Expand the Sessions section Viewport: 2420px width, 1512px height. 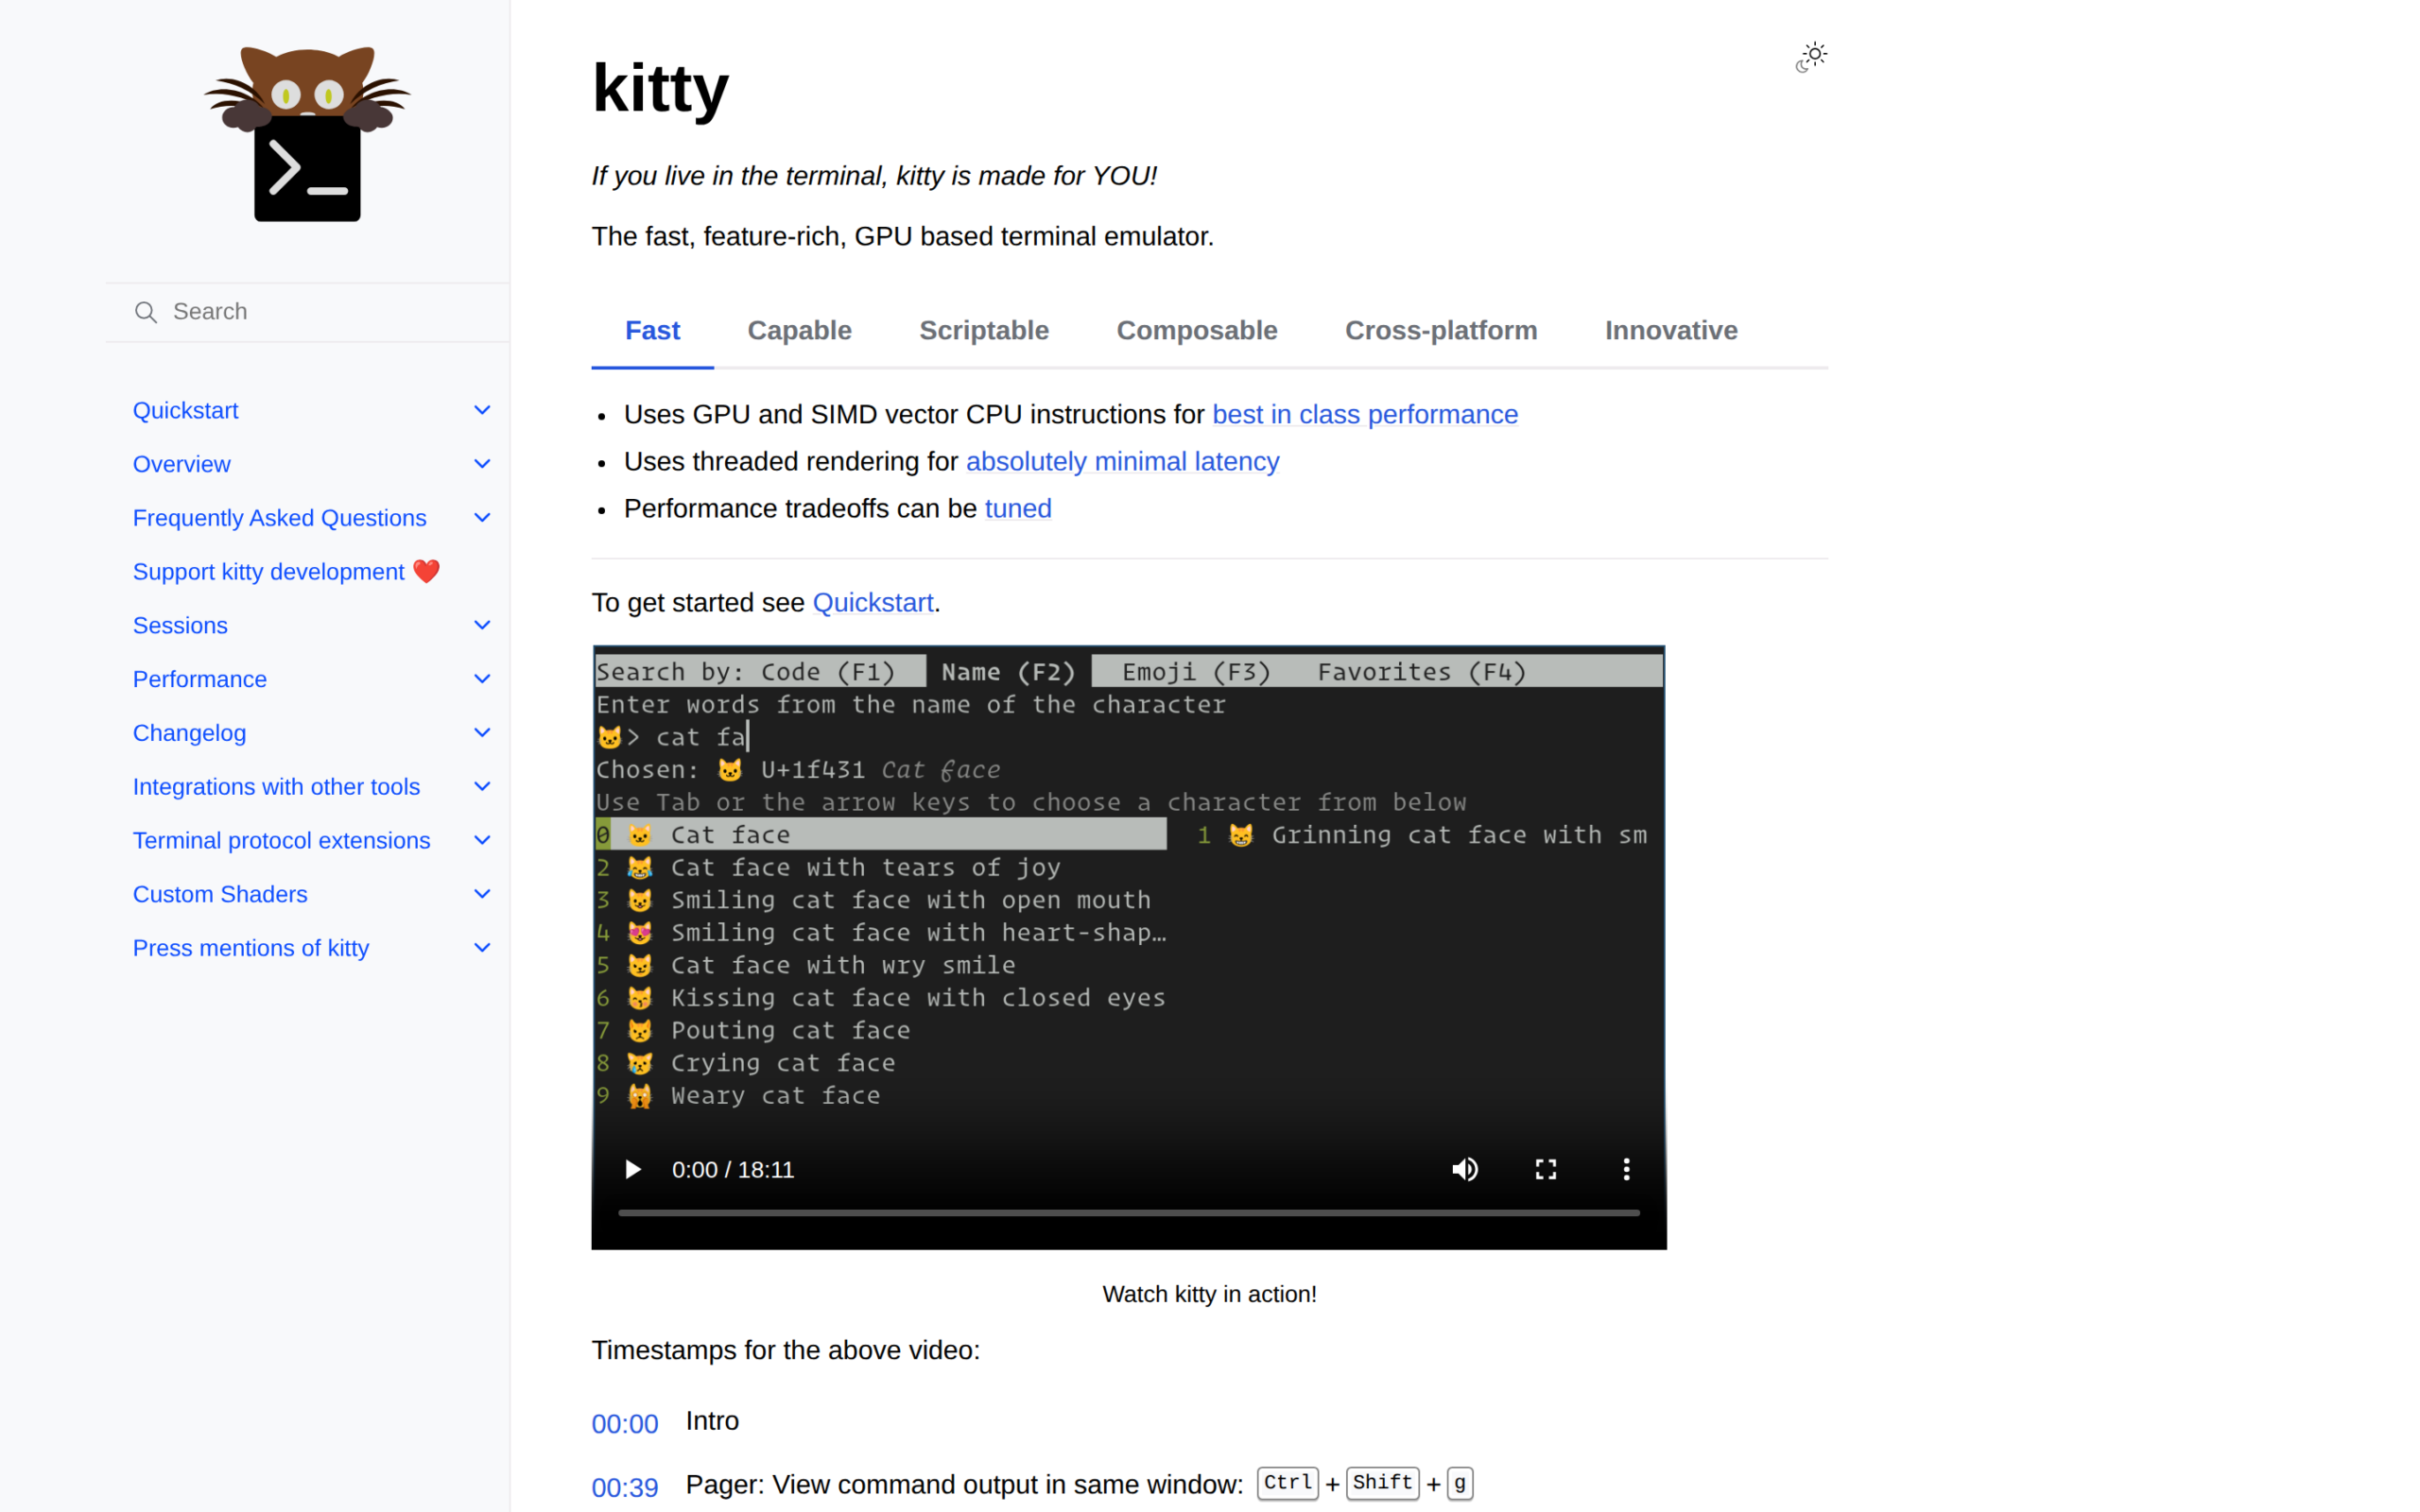pyautogui.click(x=482, y=625)
